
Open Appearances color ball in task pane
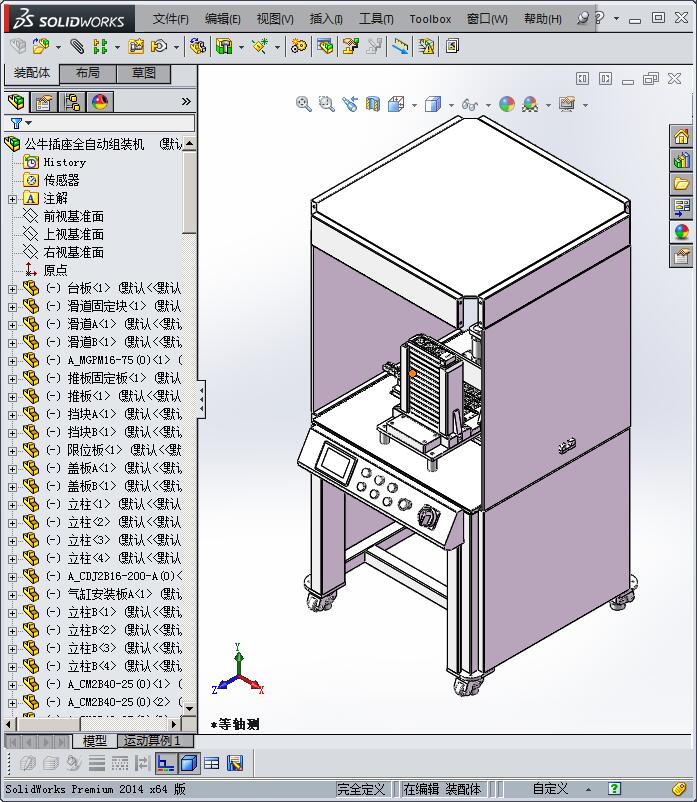[682, 232]
